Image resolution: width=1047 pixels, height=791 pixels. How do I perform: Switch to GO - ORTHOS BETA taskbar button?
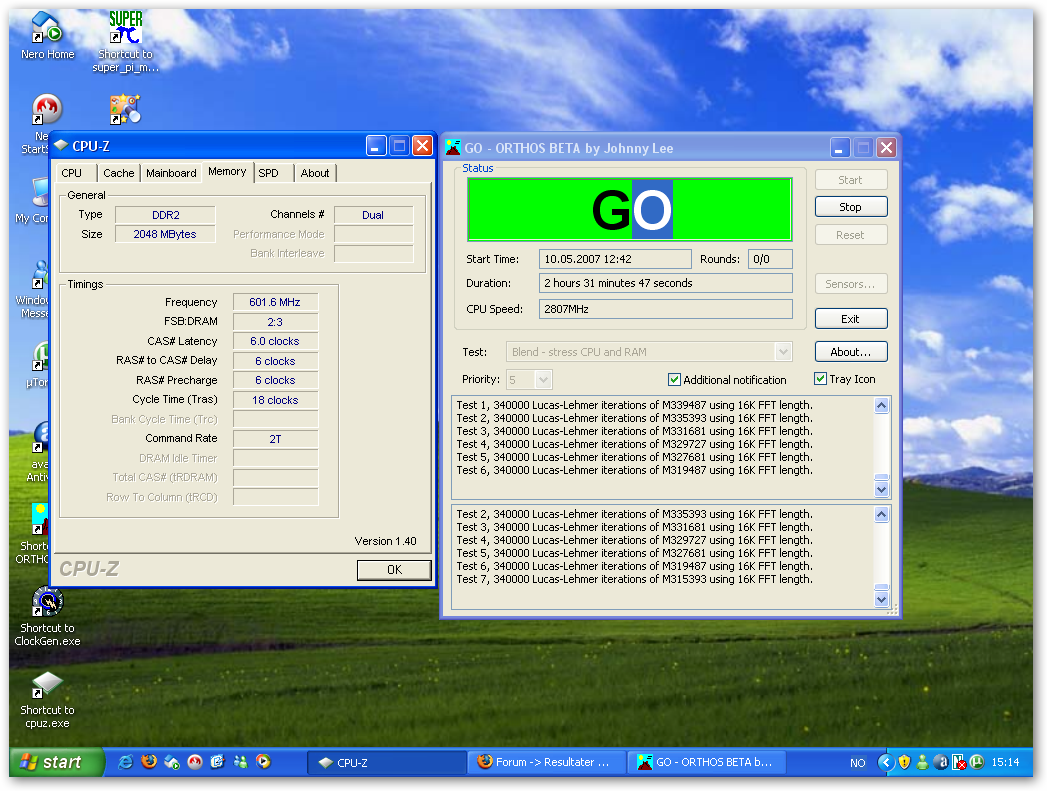click(x=708, y=762)
